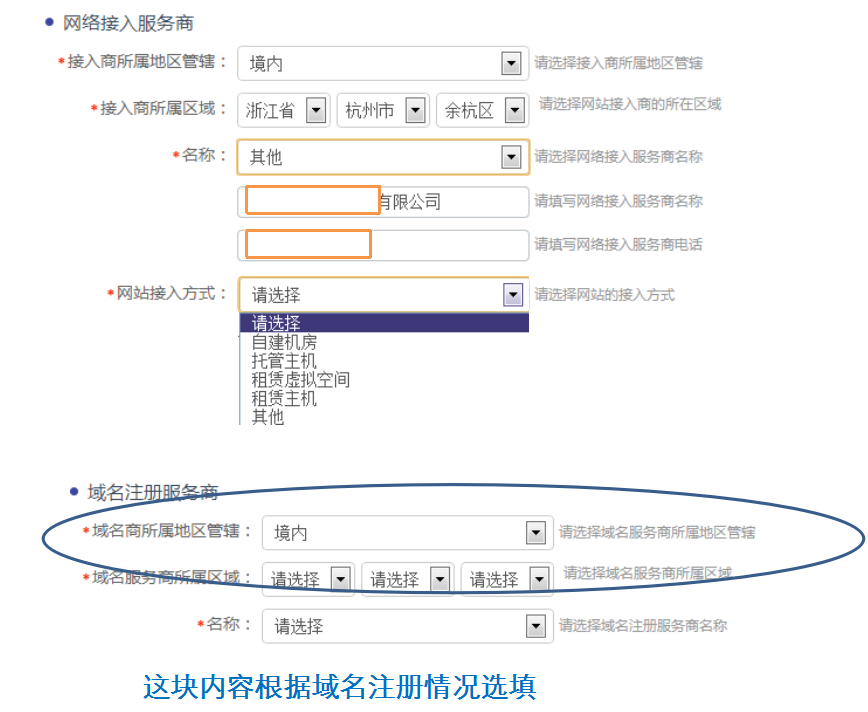Open the 网站接入方式 dropdown arrow
This screenshot has height=712, width=868.
tap(513, 294)
